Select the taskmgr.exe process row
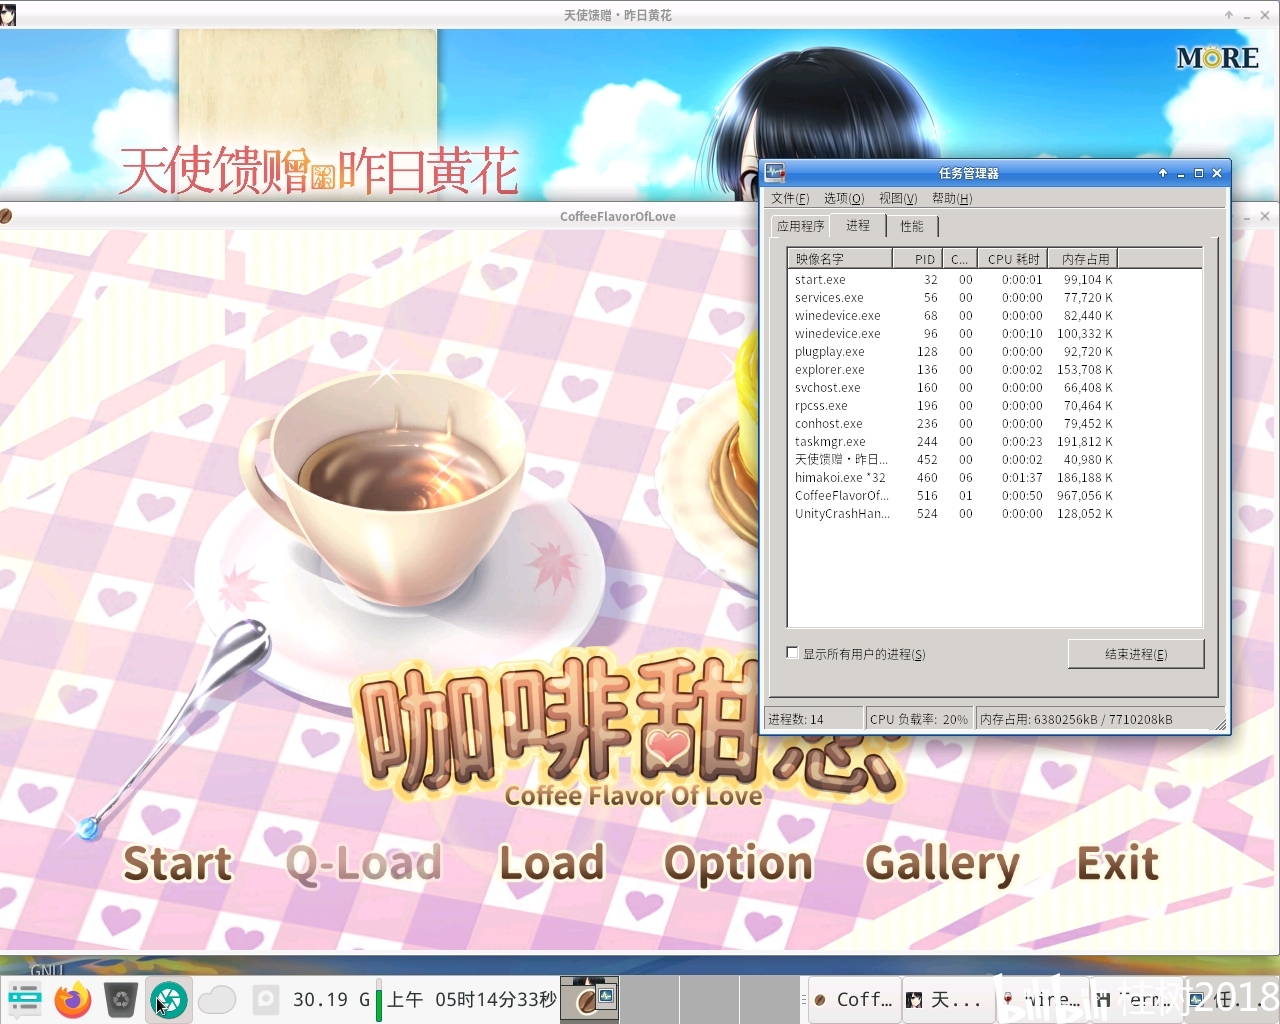This screenshot has height=1024, width=1280. pyautogui.click(x=953, y=442)
